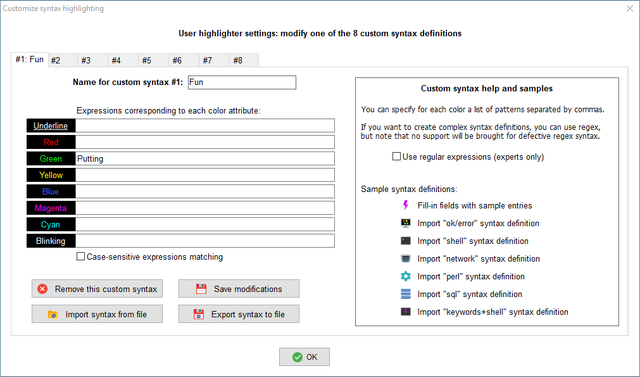Click the Cyan expressions input field
Viewport: 640px width, 377px height.
[205, 224]
